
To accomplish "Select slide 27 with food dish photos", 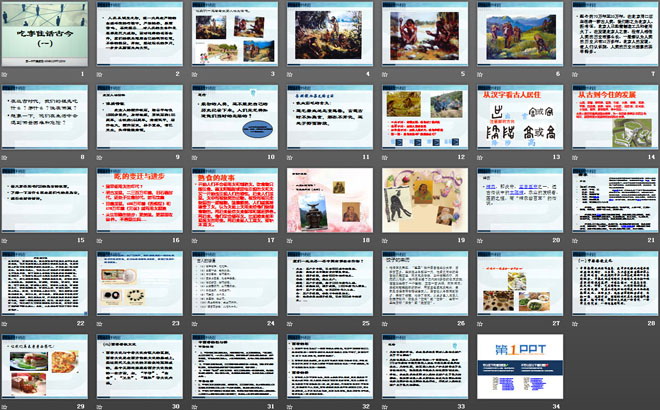I will pyautogui.click(x=520, y=283).
